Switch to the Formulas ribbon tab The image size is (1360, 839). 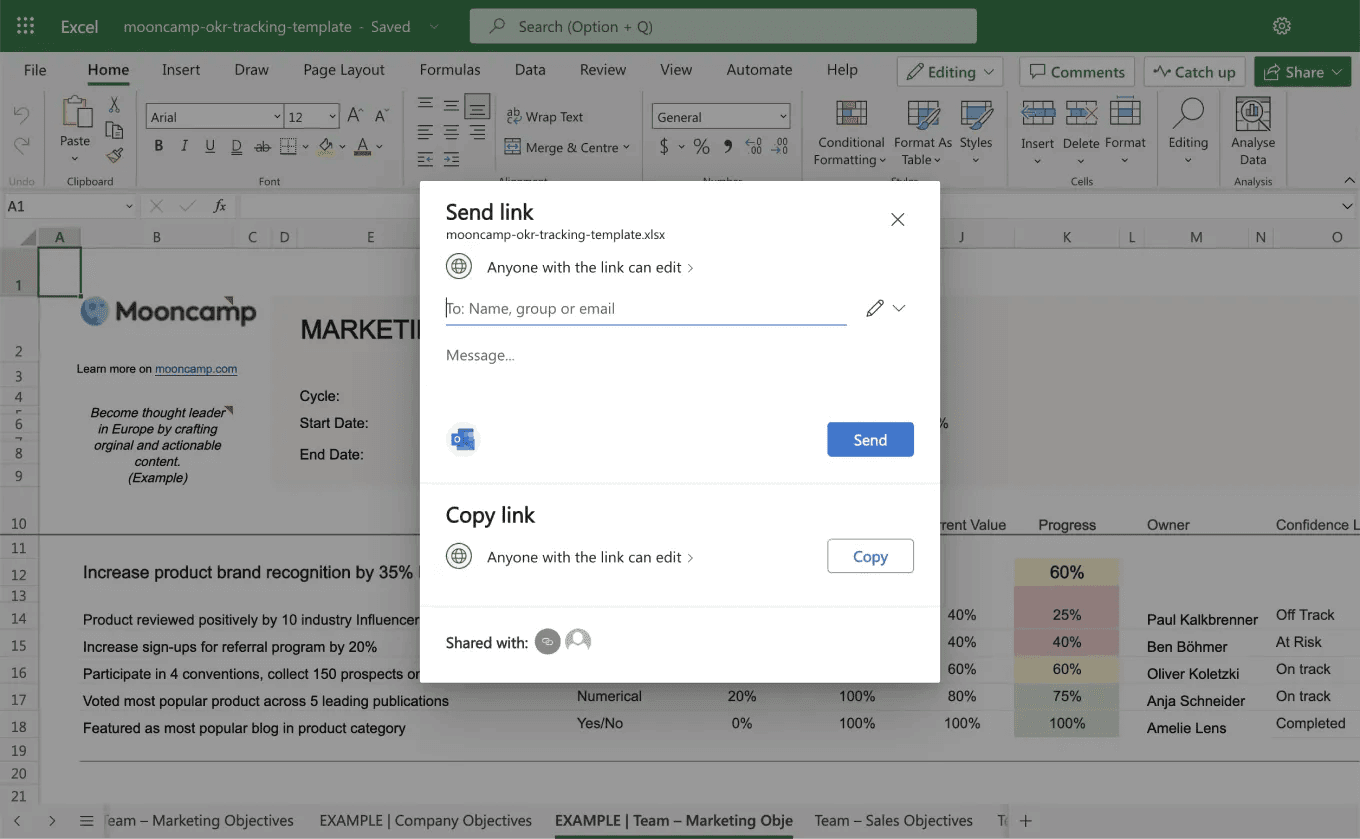[450, 70]
